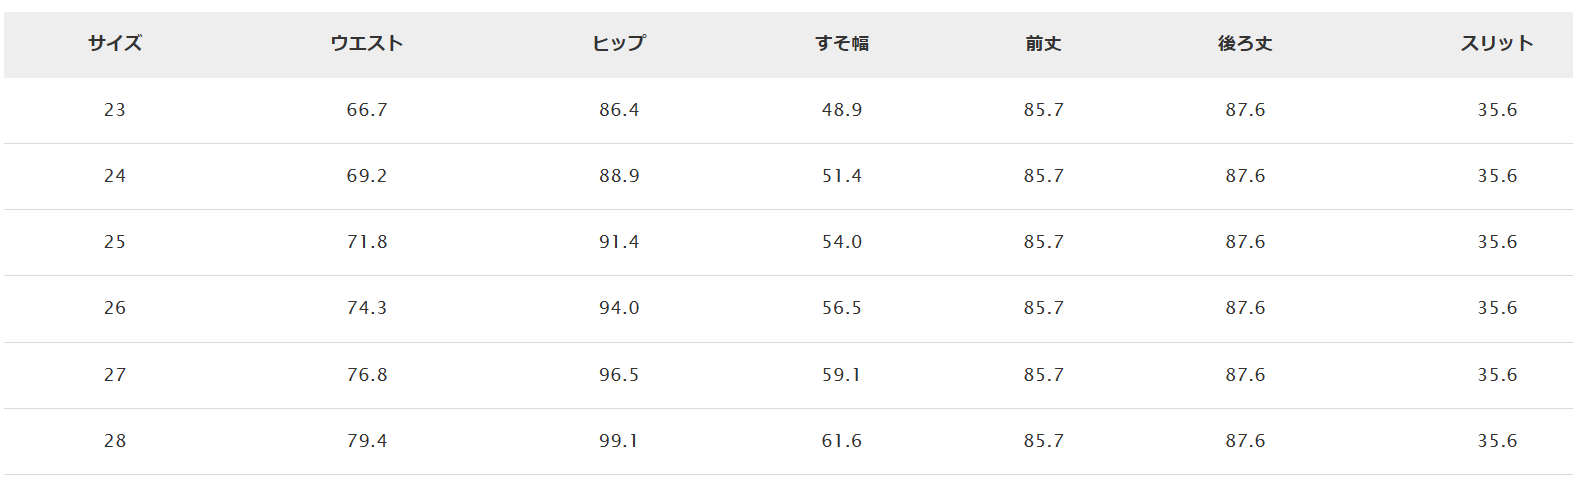Viewport: 1573px width, 494px height.
Task: Click hem width value 54.0
Action: pyautogui.click(x=842, y=242)
